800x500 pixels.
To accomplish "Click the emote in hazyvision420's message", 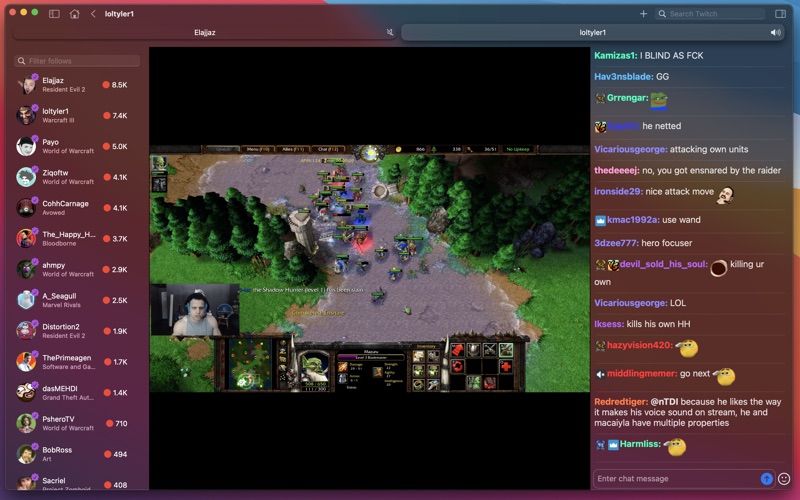I will coord(687,348).
